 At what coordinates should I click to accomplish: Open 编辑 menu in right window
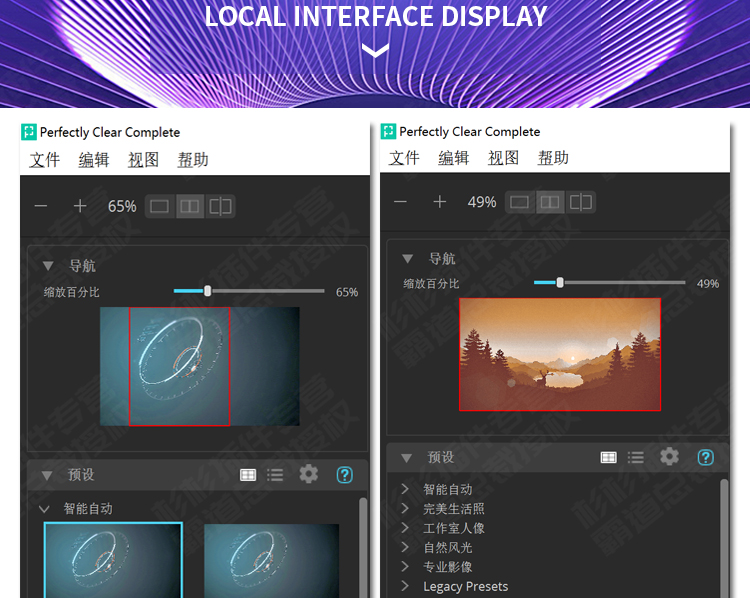[454, 158]
